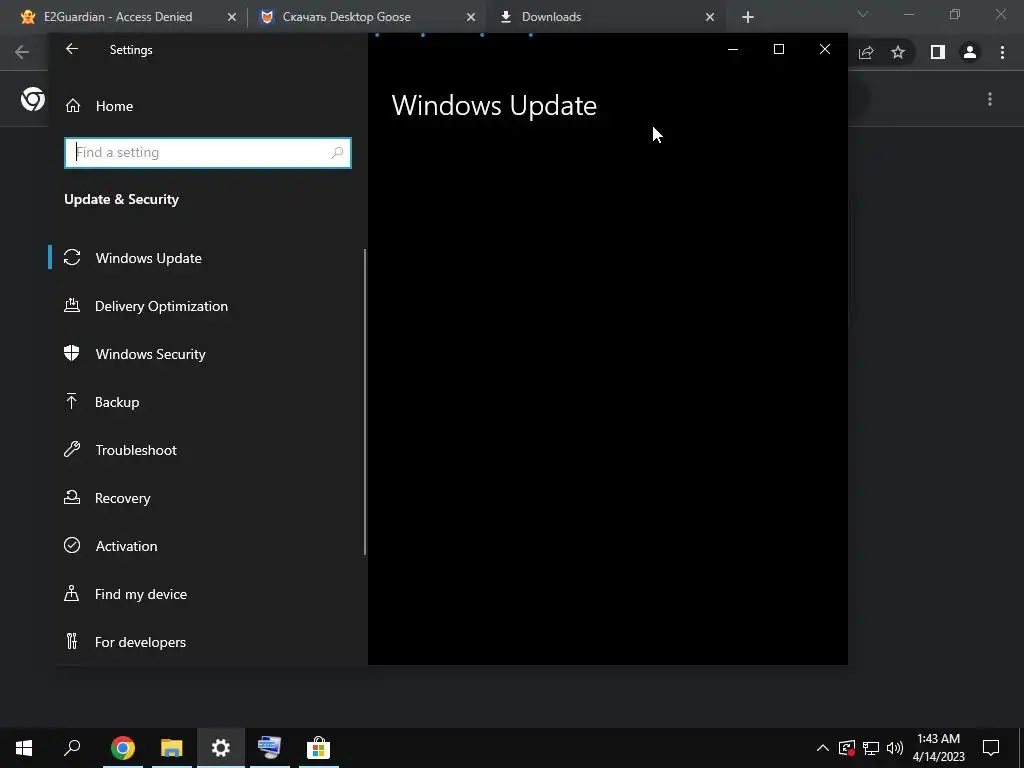Switch to E2Guardian Access Denied tab
Screen dimensions: 1024x768
click(118, 17)
